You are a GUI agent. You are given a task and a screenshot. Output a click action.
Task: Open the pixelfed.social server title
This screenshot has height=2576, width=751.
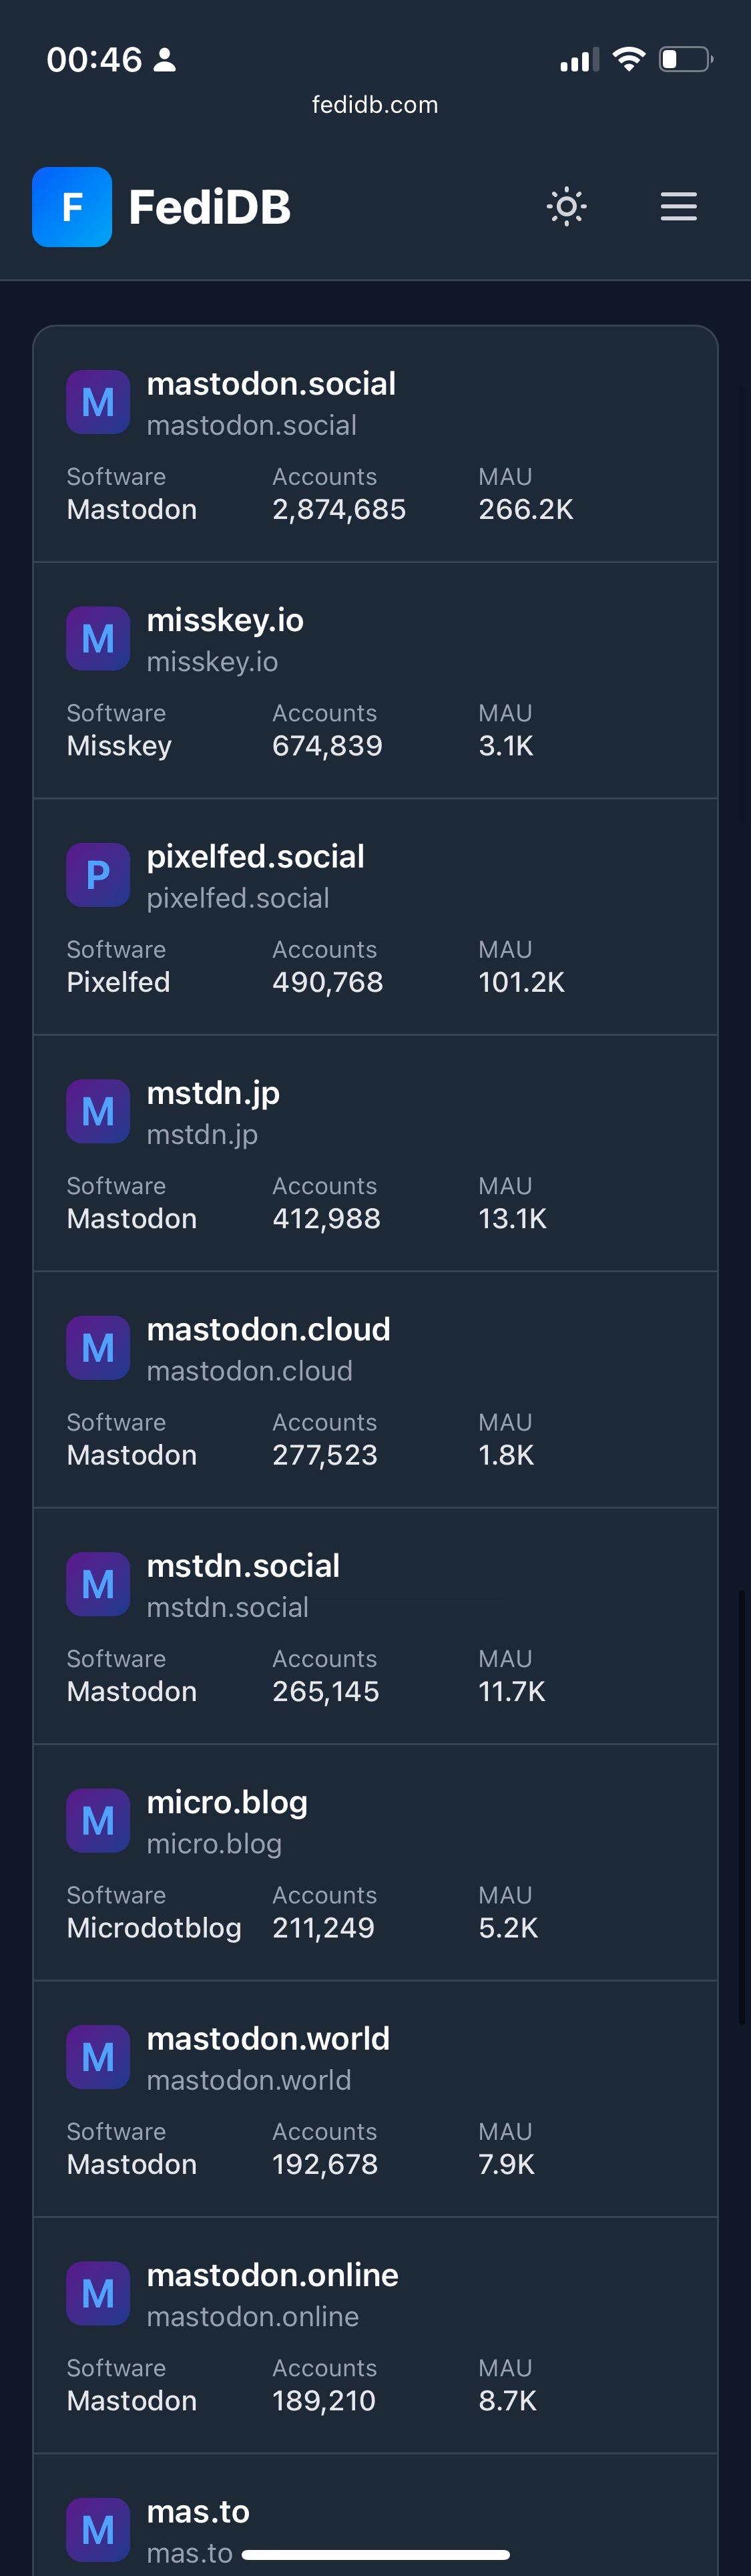255,857
